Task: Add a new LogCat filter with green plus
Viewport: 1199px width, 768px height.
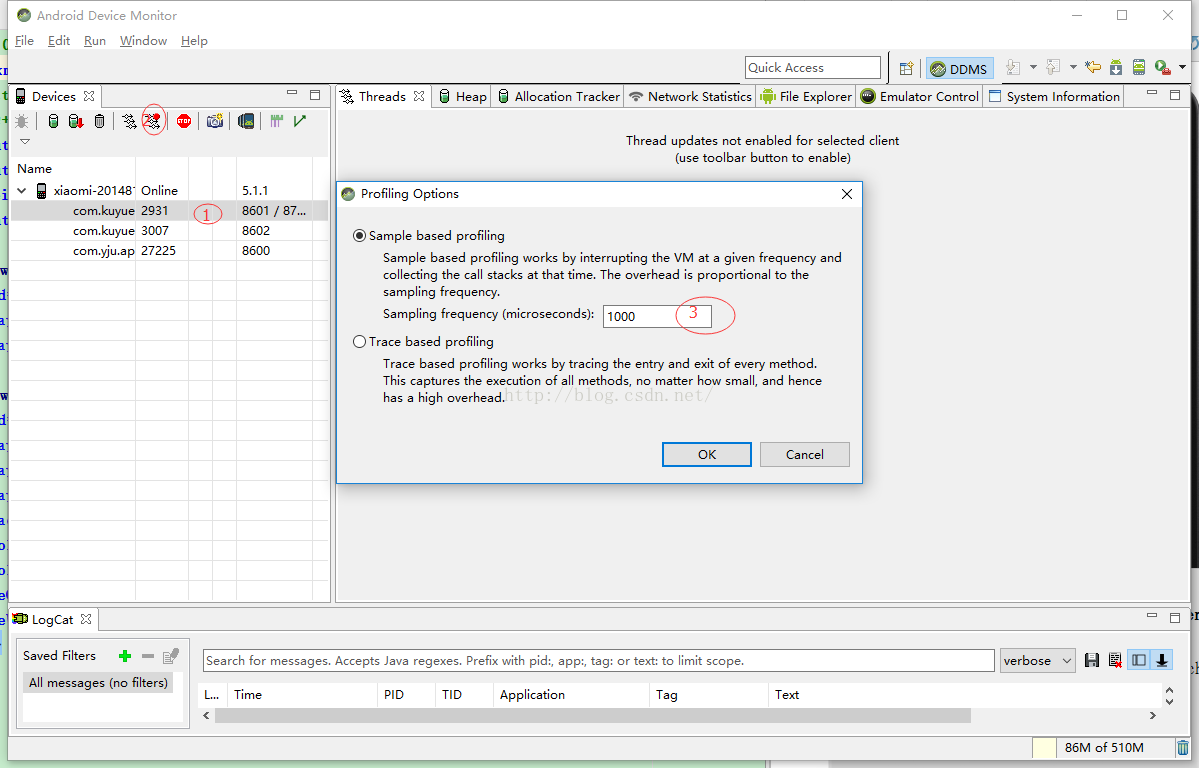Action: tap(125, 656)
